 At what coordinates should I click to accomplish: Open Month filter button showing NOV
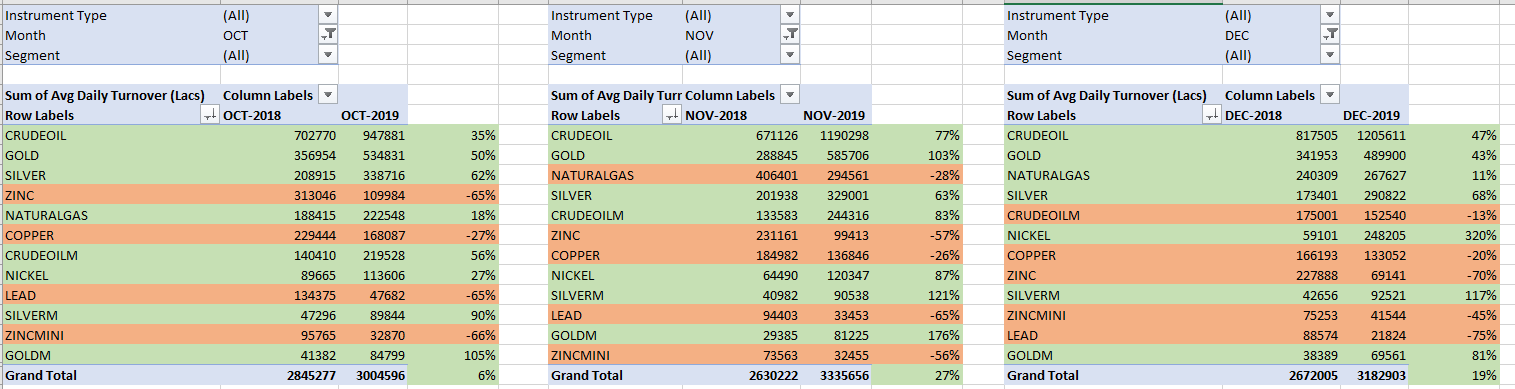790,35
